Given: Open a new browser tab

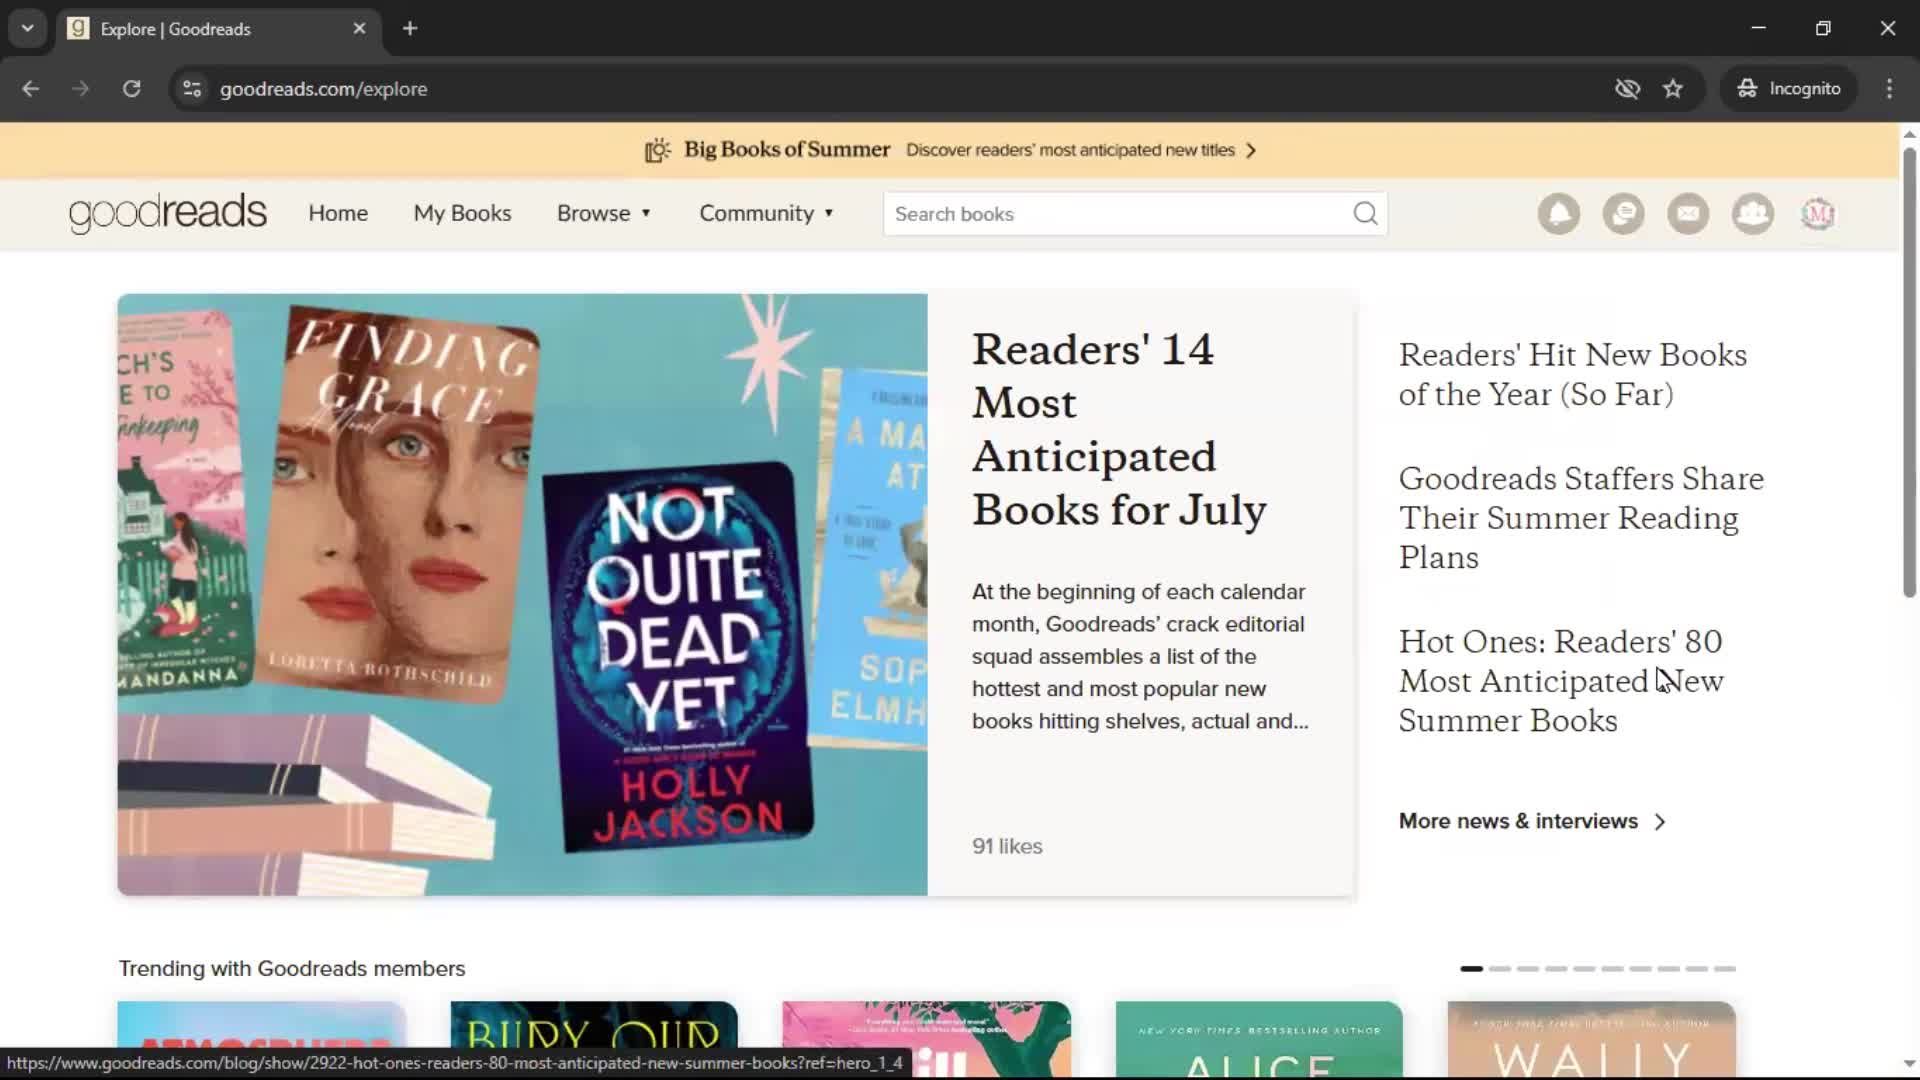Looking at the screenshot, I should (x=410, y=29).
